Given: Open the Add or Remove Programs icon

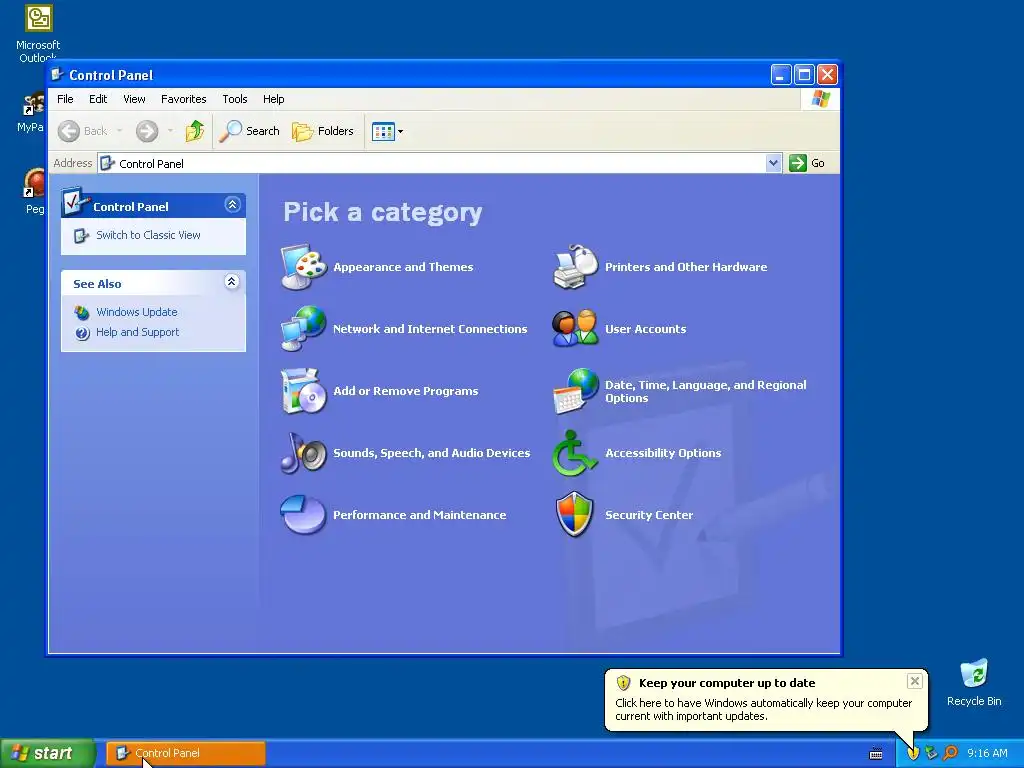Looking at the screenshot, I should (304, 391).
